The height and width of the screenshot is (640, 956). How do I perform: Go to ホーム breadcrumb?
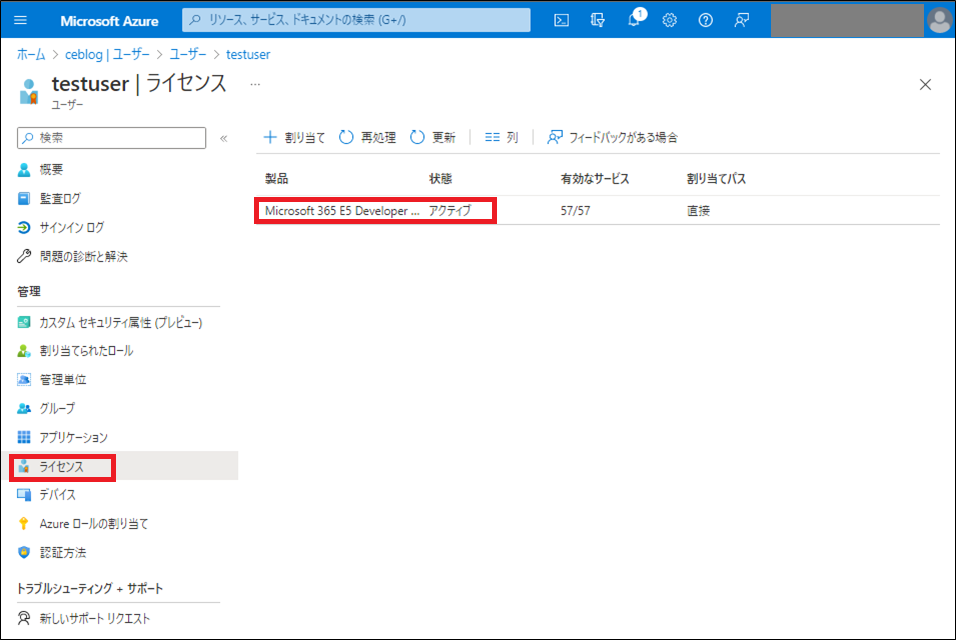tap(31, 54)
